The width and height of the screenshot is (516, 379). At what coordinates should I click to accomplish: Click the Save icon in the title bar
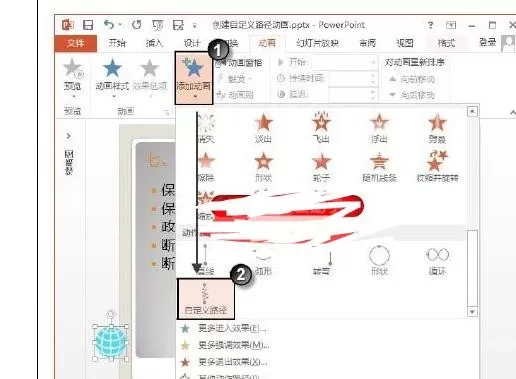coord(88,25)
